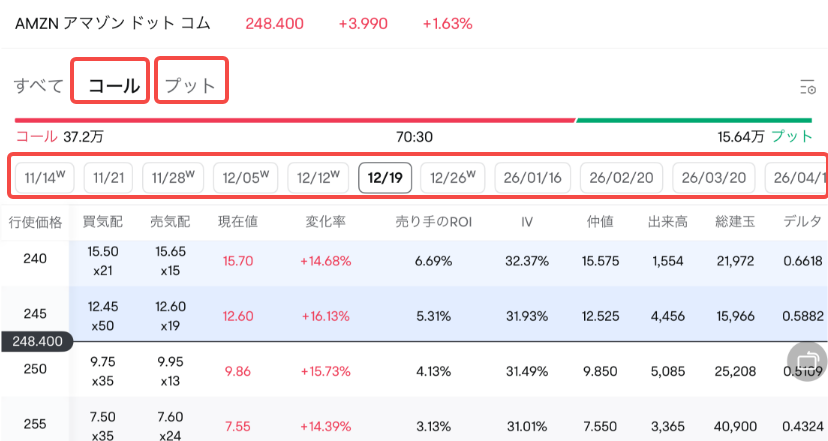Click the コール 37.2万 volume label
Screen dimensions: 828x441
tap(59, 137)
